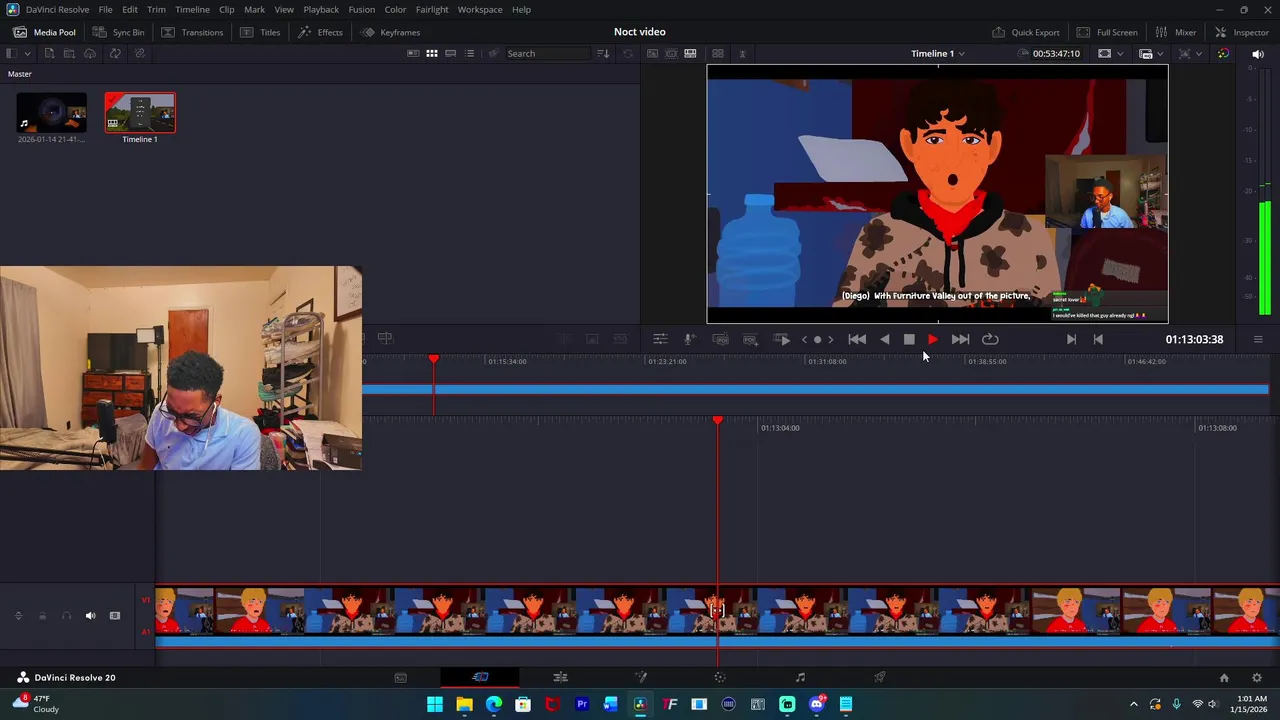Viewport: 1280px width, 720px height.
Task: Switch media pool to metadata view
Action: click(x=413, y=53)
